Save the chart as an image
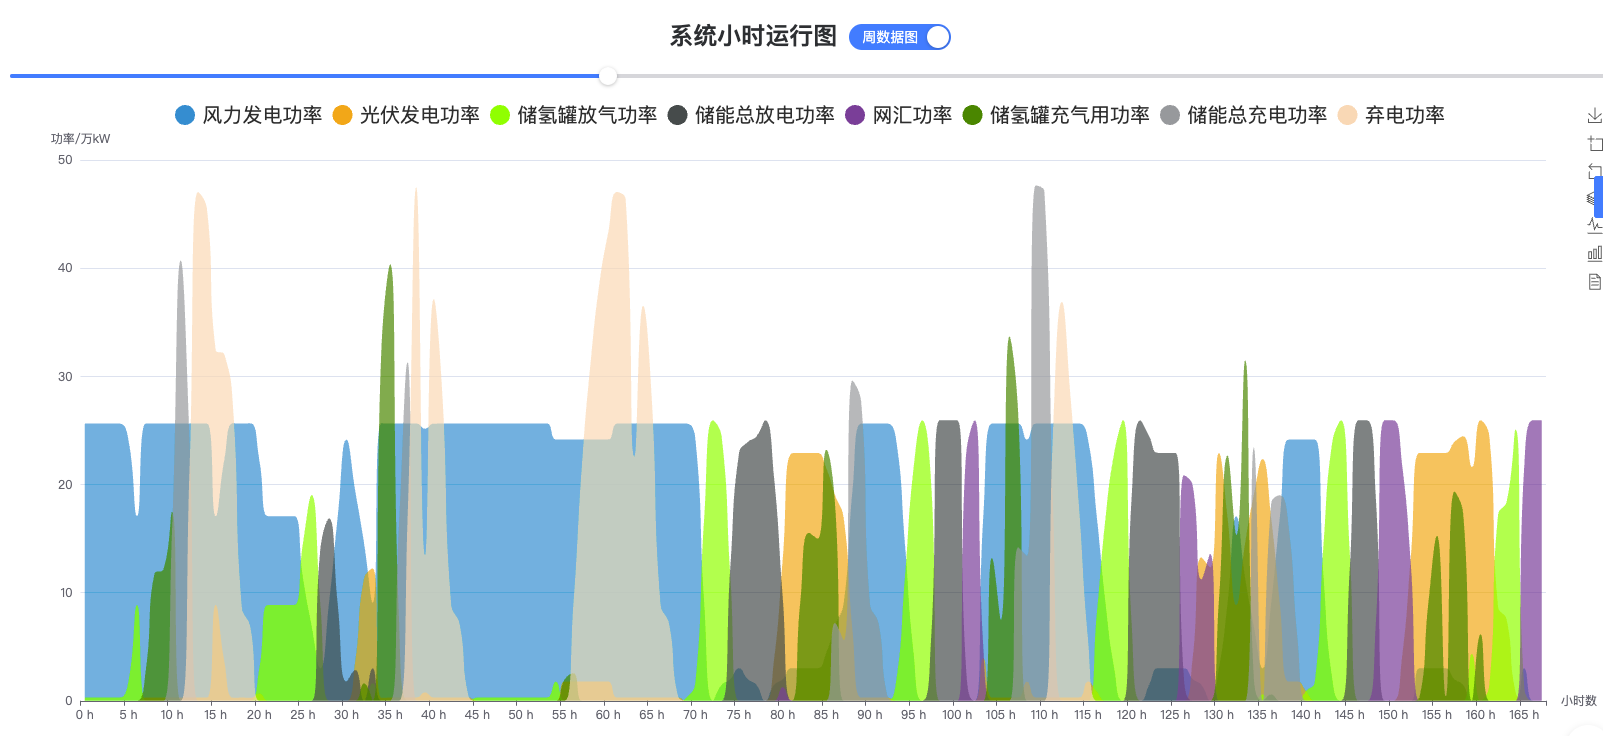1603x736 pixels. 1594,117
